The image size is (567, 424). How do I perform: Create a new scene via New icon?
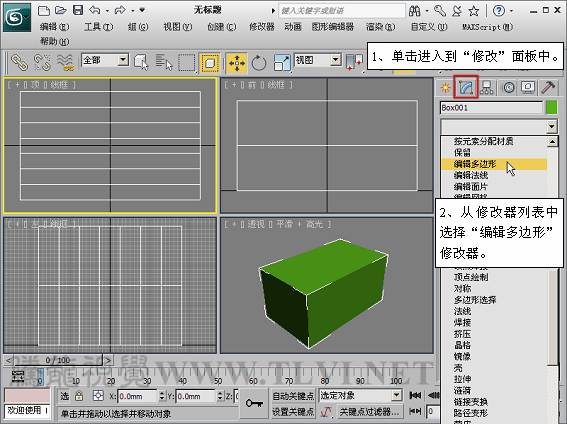pyautogui.click(x=44, y=10)
